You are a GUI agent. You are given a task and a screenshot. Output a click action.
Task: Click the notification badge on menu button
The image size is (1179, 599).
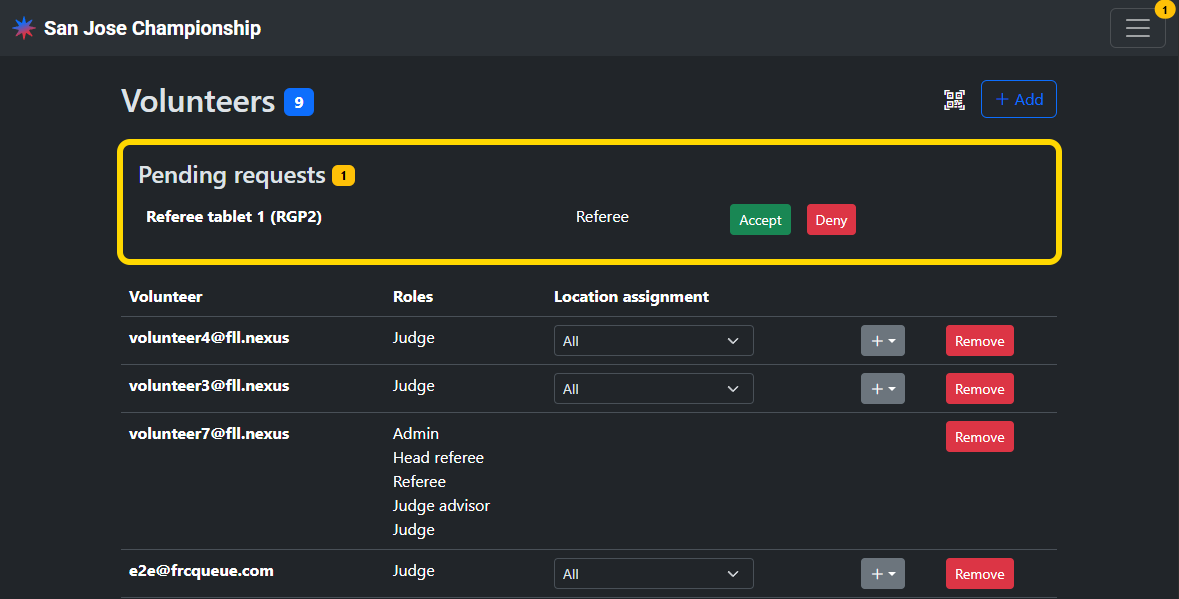1164,10
